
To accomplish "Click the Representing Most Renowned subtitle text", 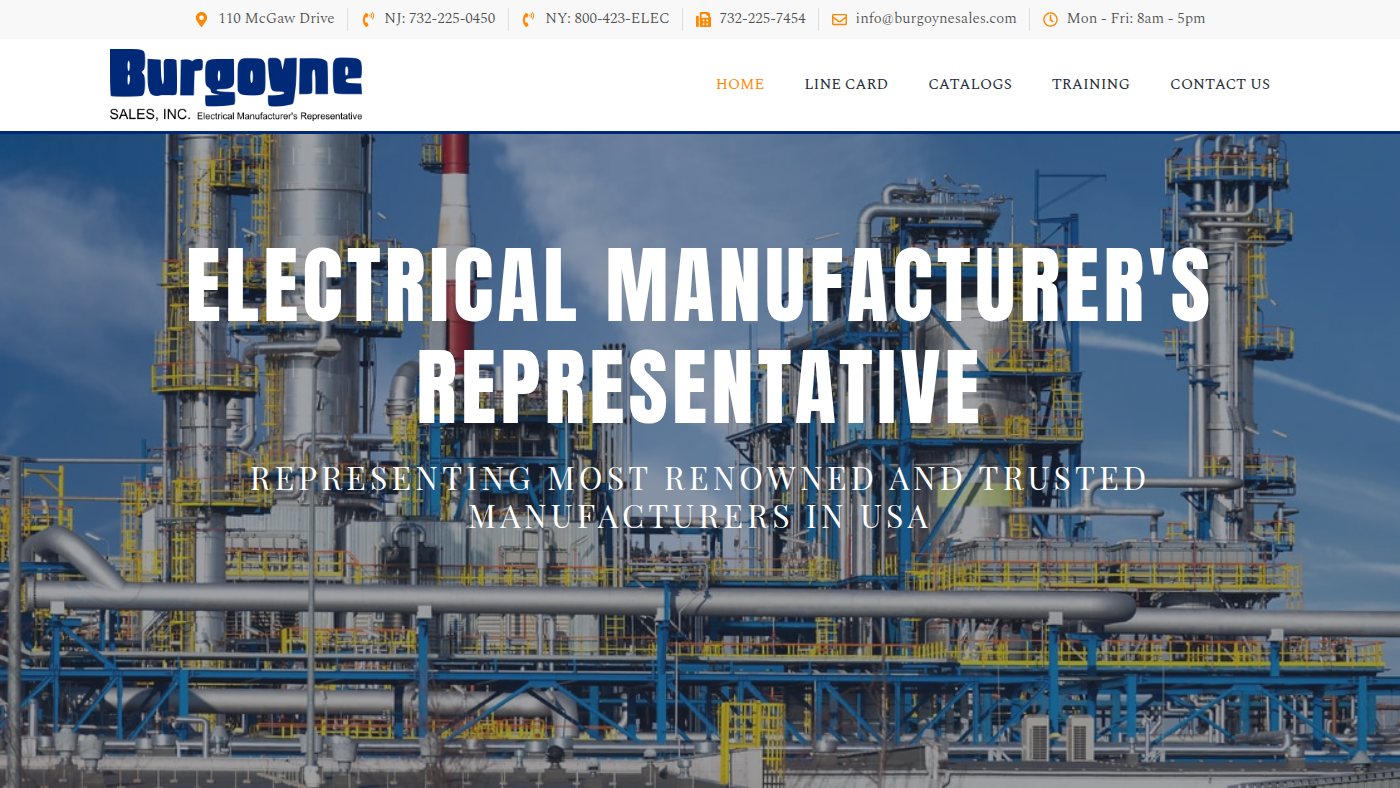I will (x=699, y=497).
